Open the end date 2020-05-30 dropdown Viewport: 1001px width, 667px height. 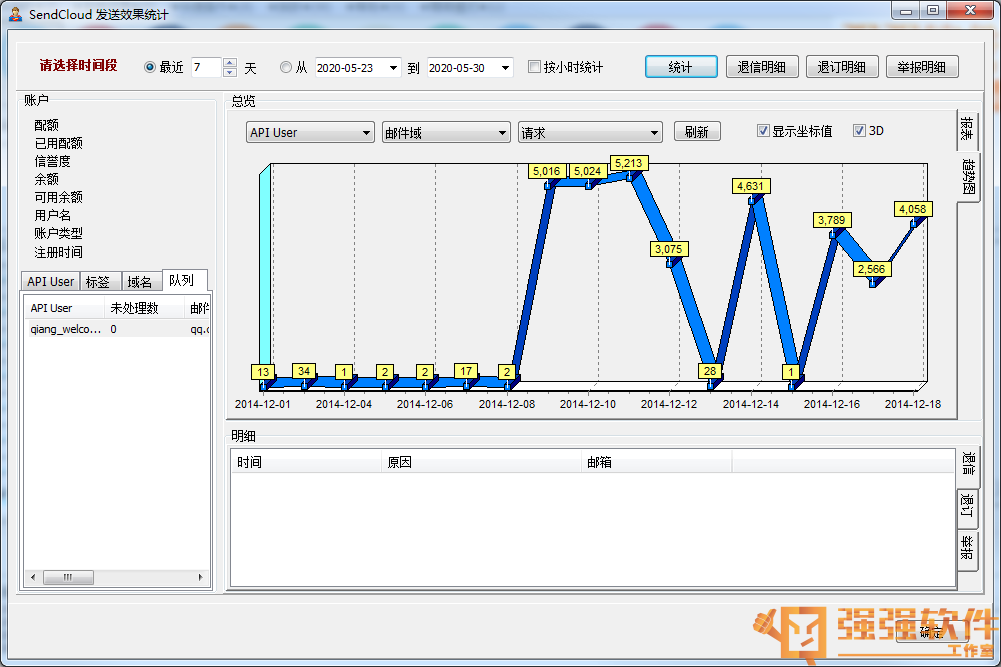(506, 68)
